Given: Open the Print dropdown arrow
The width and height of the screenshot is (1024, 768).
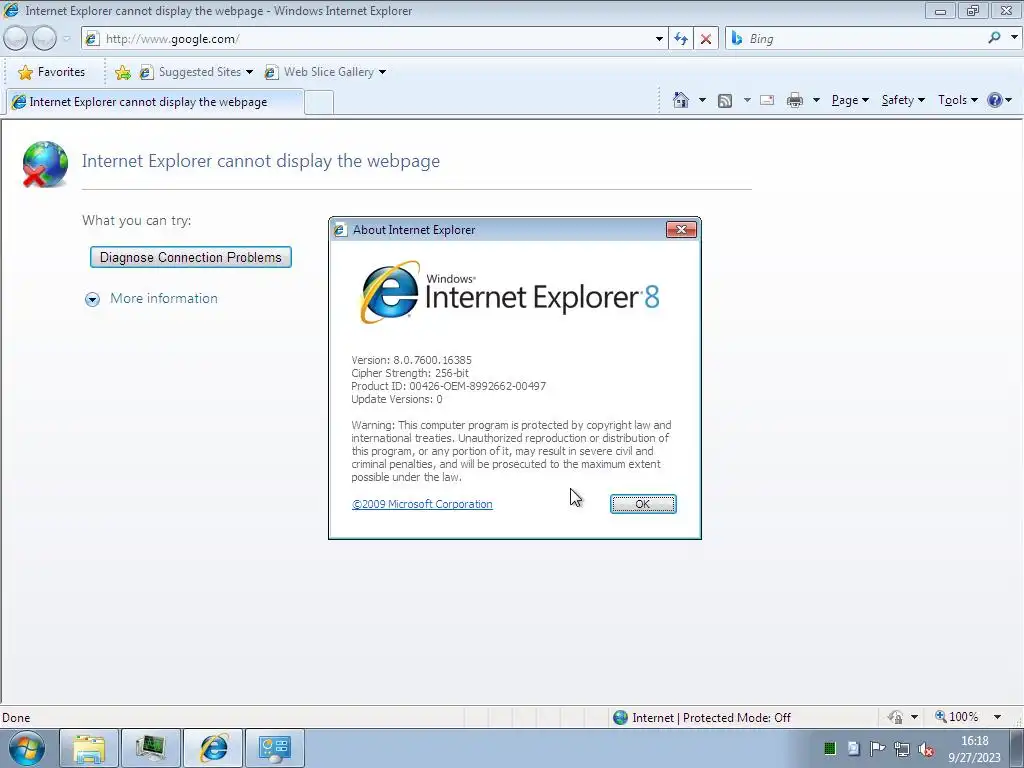Looking at the screenshot, I should (x=816, y=100).
